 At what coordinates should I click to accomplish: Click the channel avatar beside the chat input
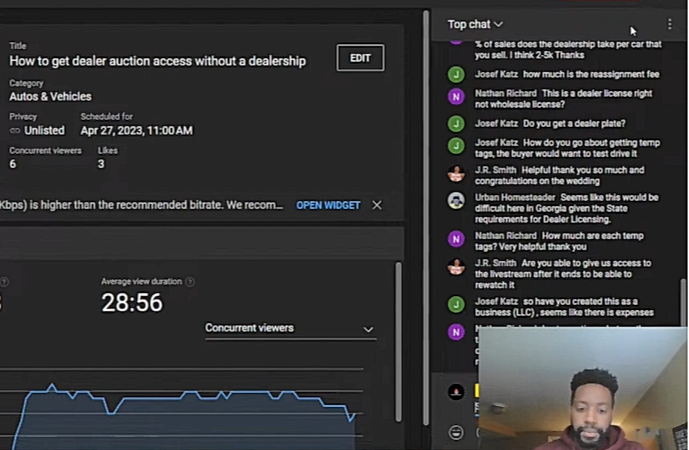pyautogui.click(x=456, y=392)
